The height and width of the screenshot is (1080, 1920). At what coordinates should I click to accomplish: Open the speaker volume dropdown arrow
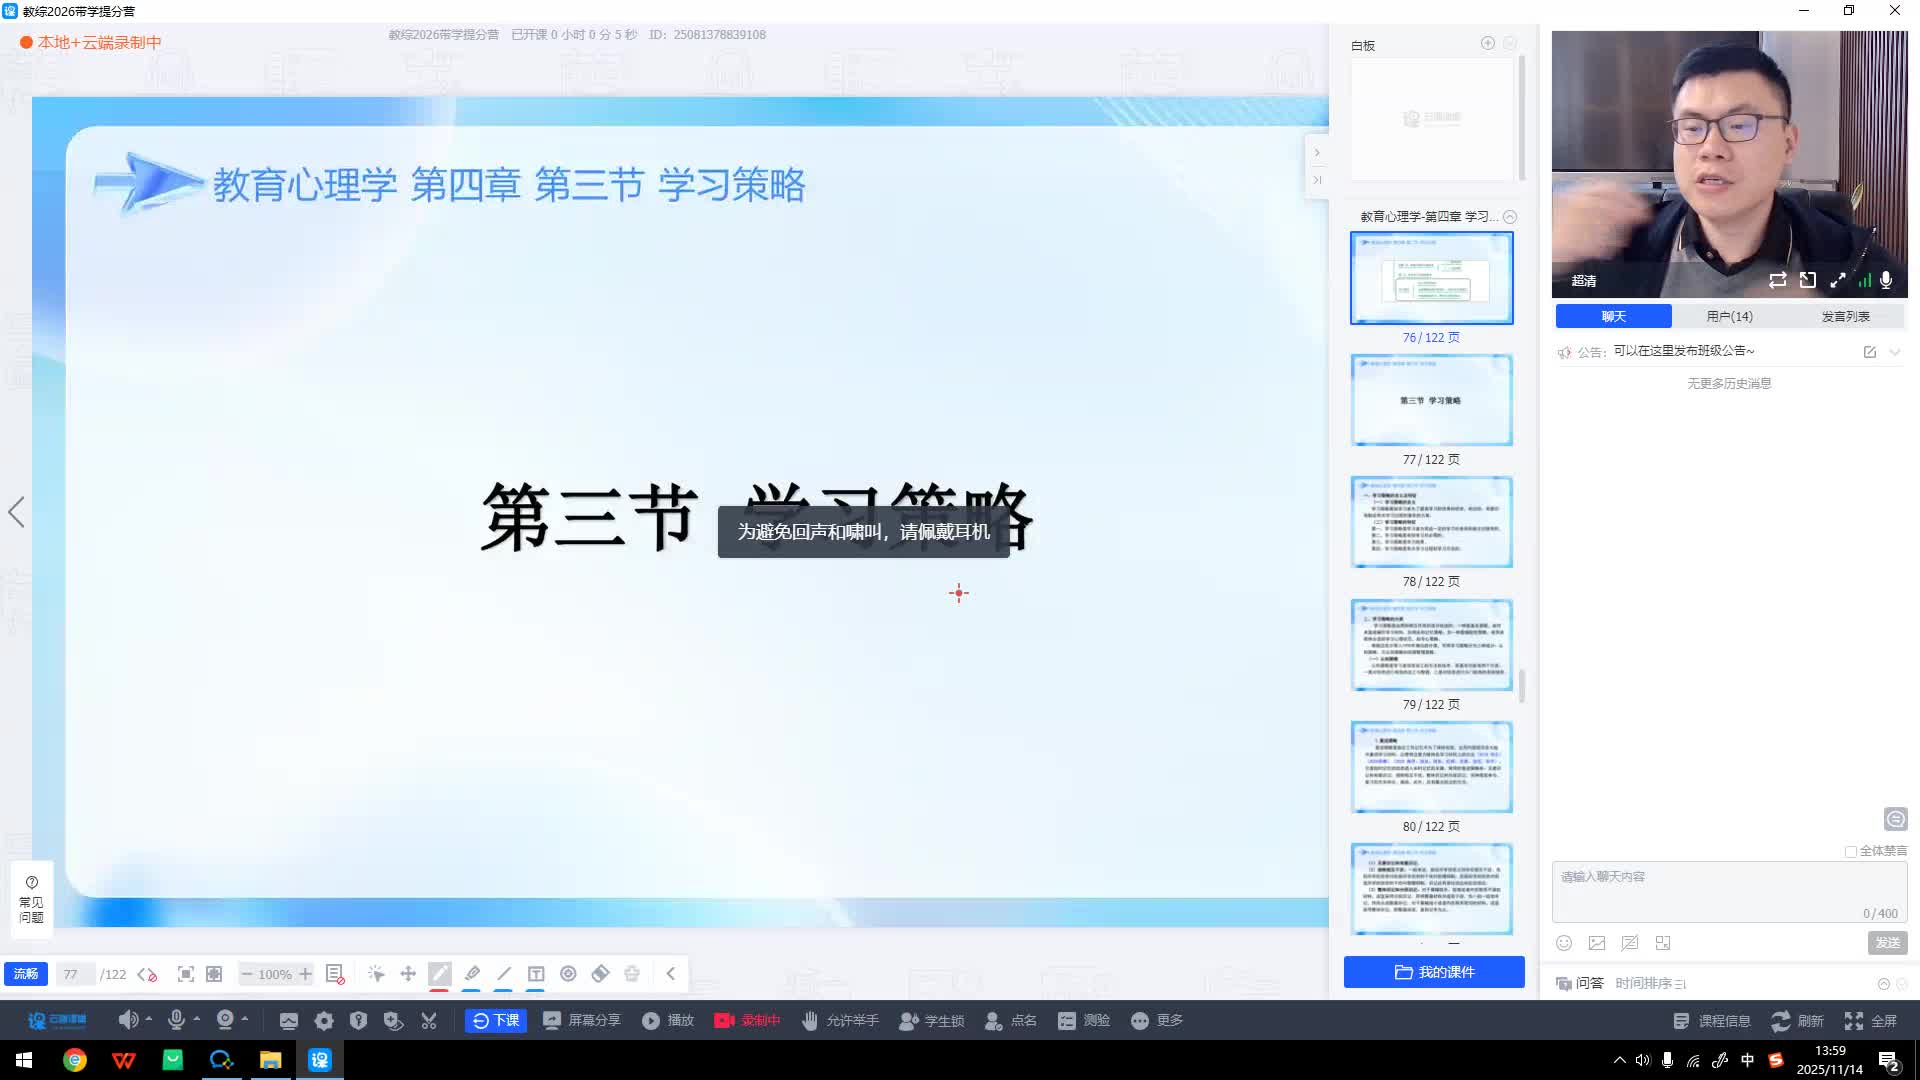pyautogui.click(x=150, y=1020)
